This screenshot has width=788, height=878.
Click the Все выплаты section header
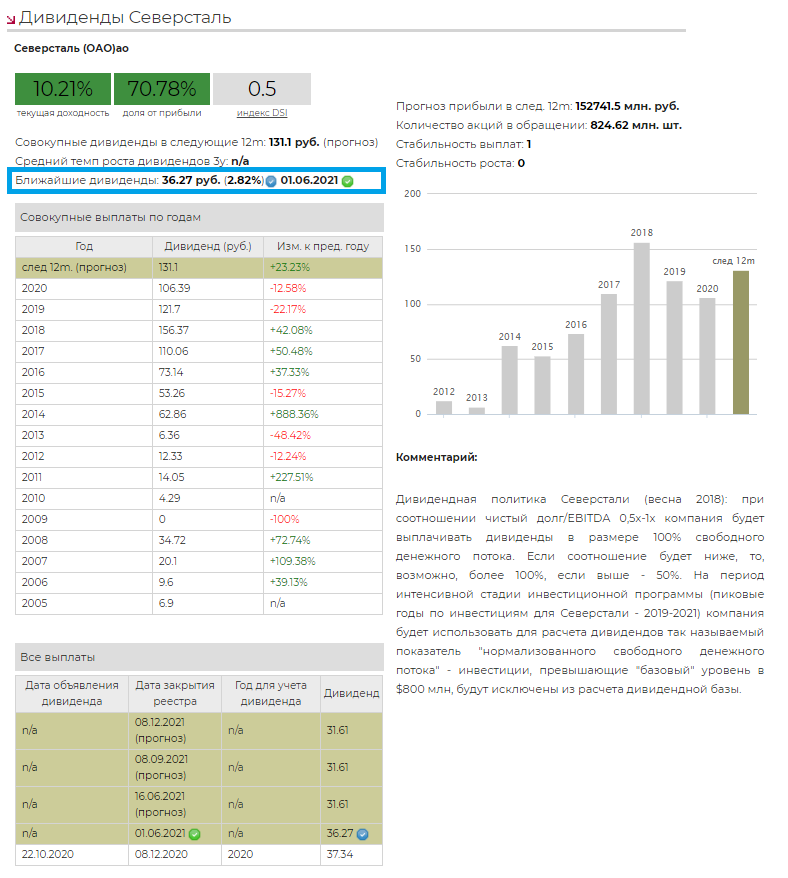199,657
